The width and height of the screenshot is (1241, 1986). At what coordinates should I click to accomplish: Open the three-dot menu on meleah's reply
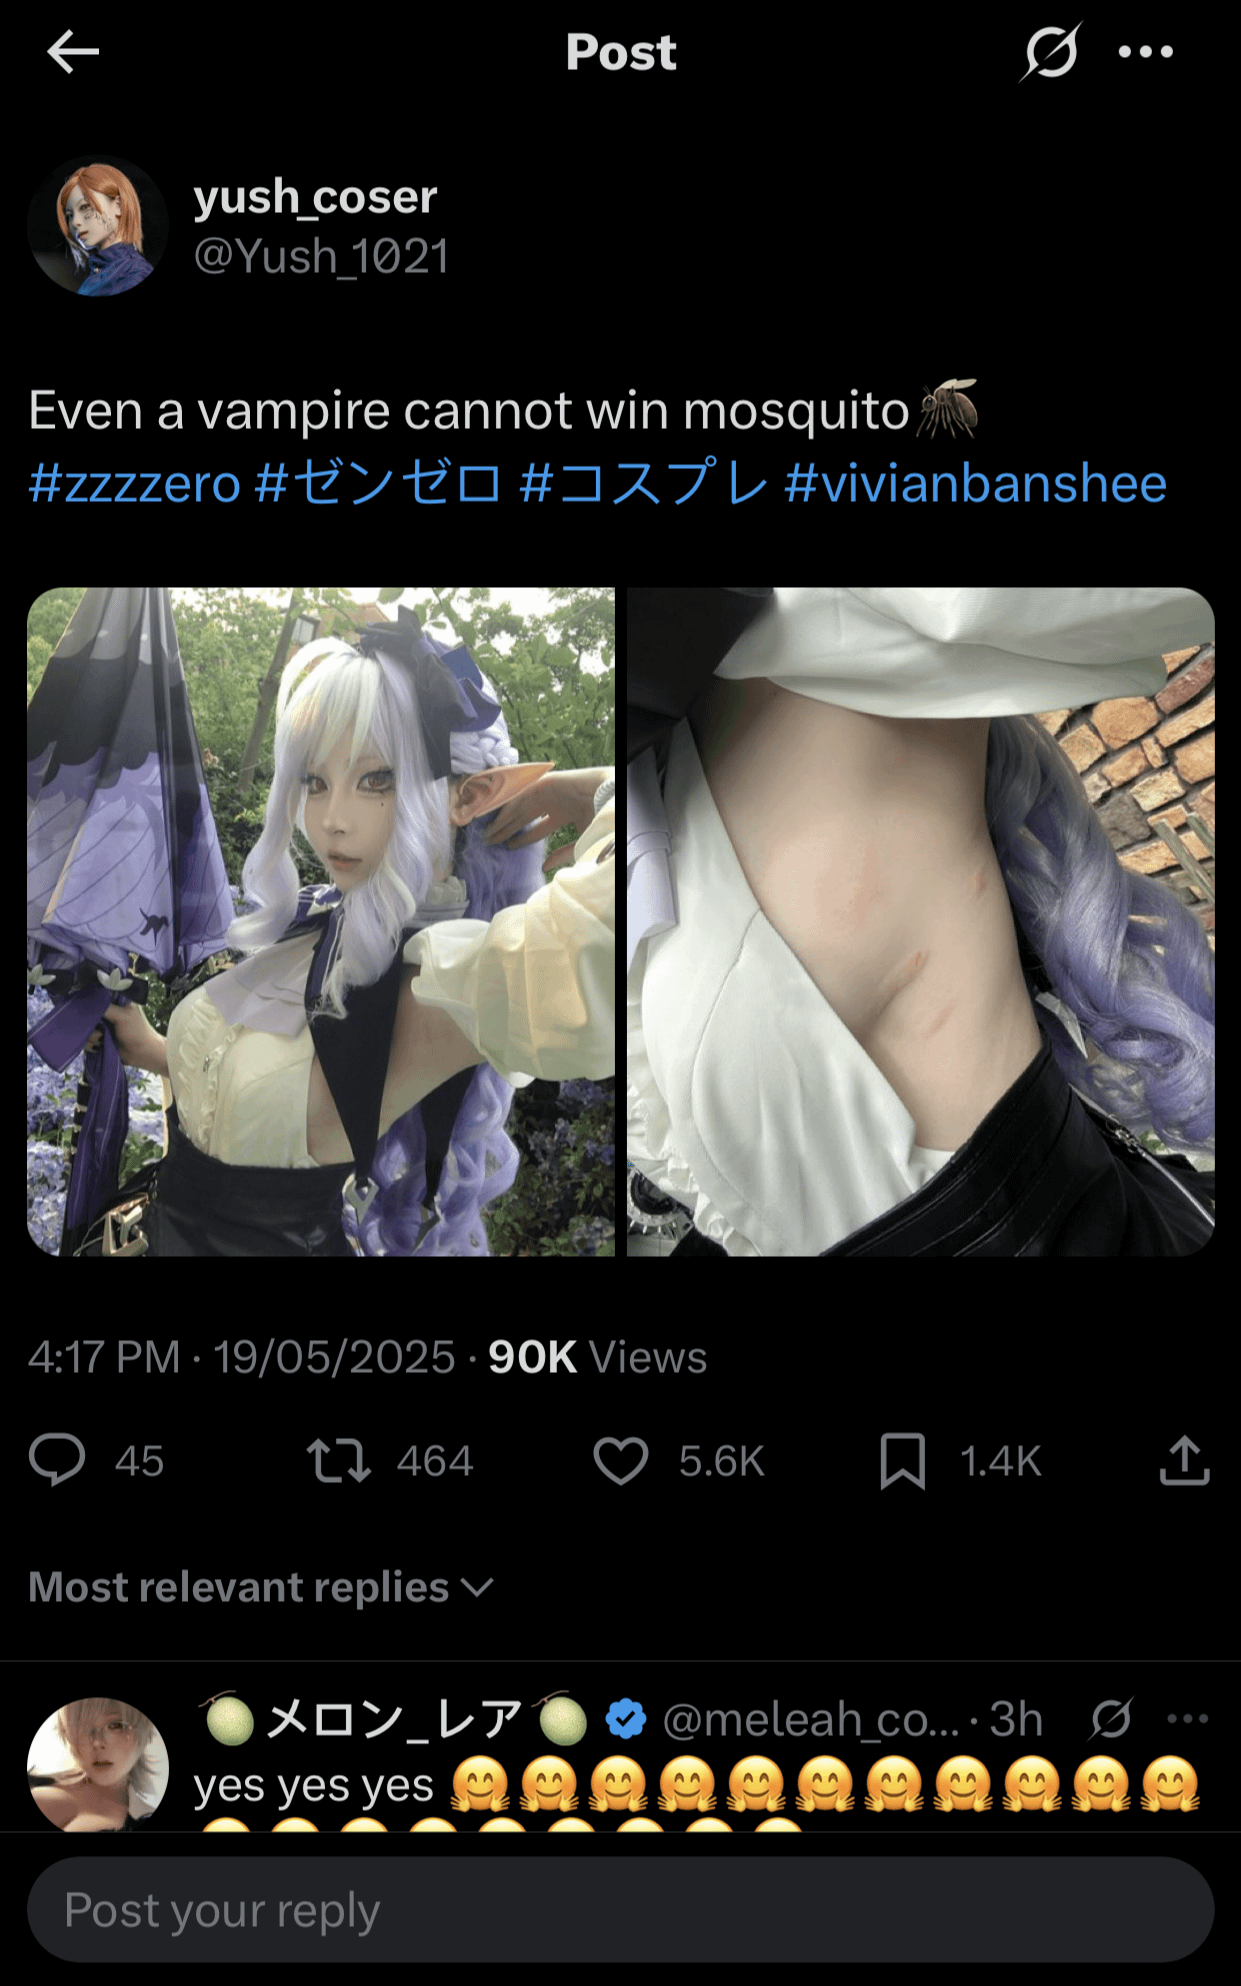point(1188,1719)
